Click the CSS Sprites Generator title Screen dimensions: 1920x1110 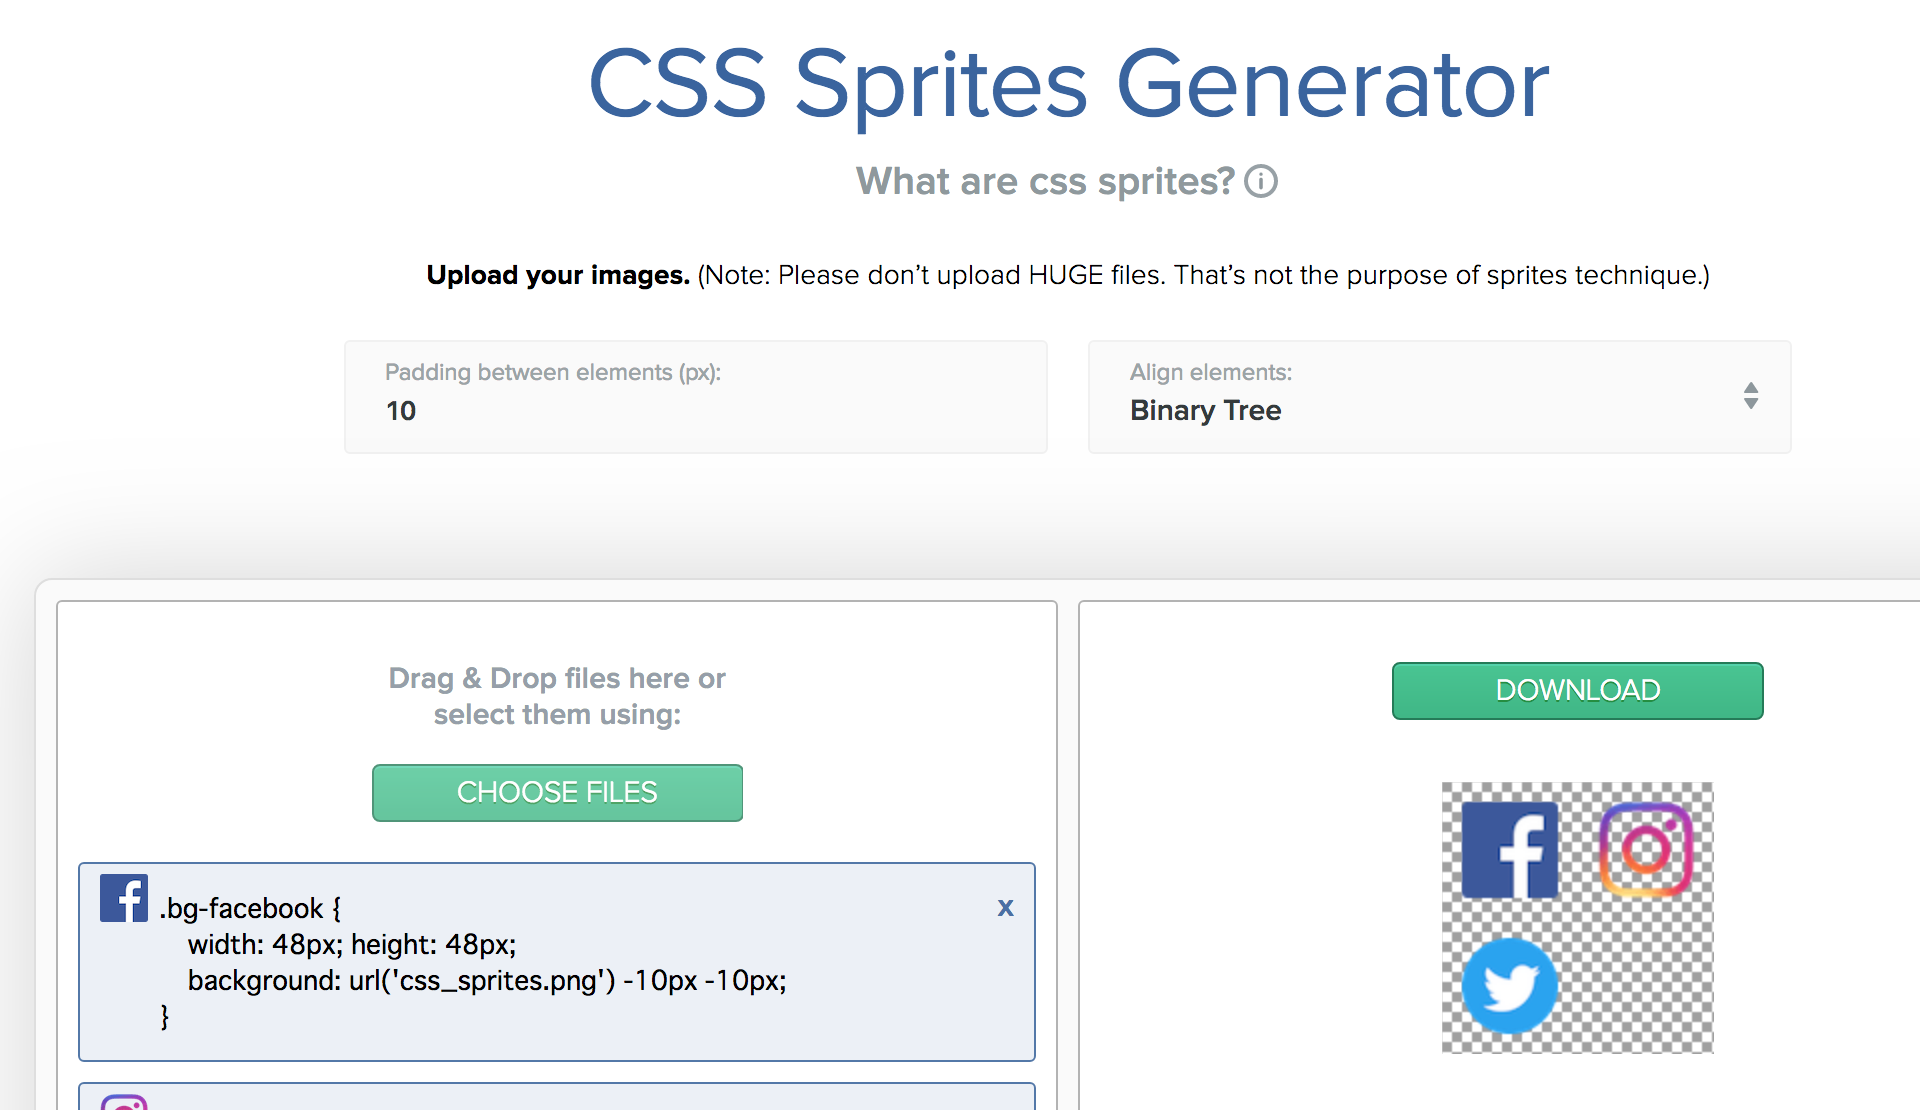click(1068, 86)
